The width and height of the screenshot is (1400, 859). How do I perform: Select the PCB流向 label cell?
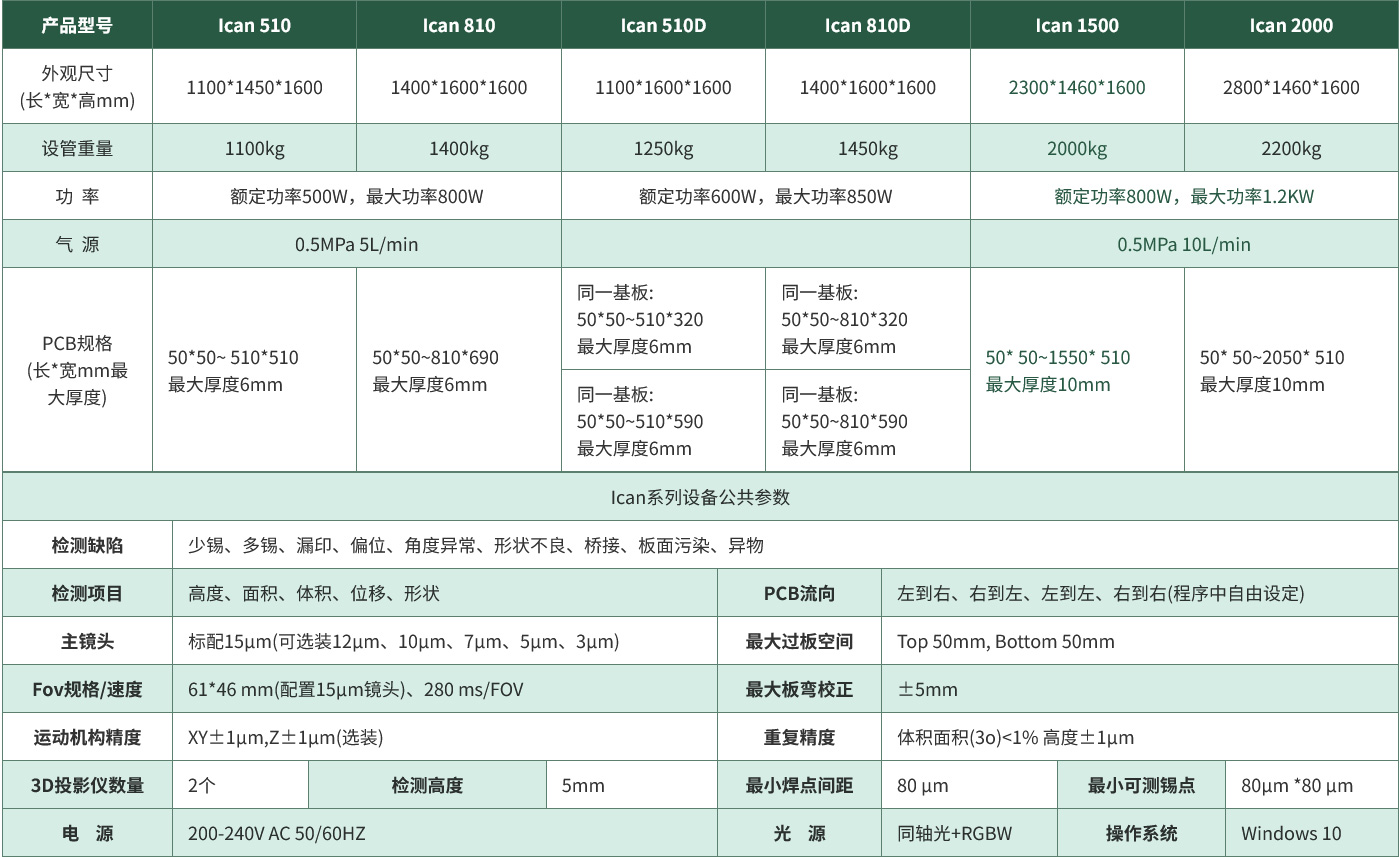coord(799,593)
